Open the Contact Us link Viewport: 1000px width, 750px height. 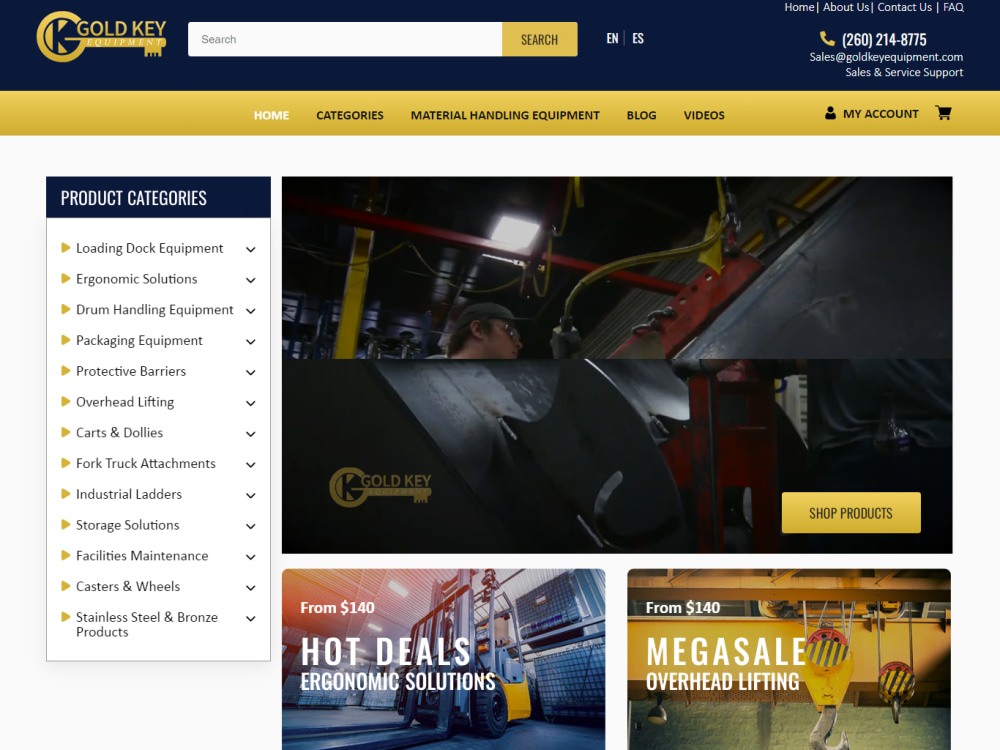[x=904, y=7]
